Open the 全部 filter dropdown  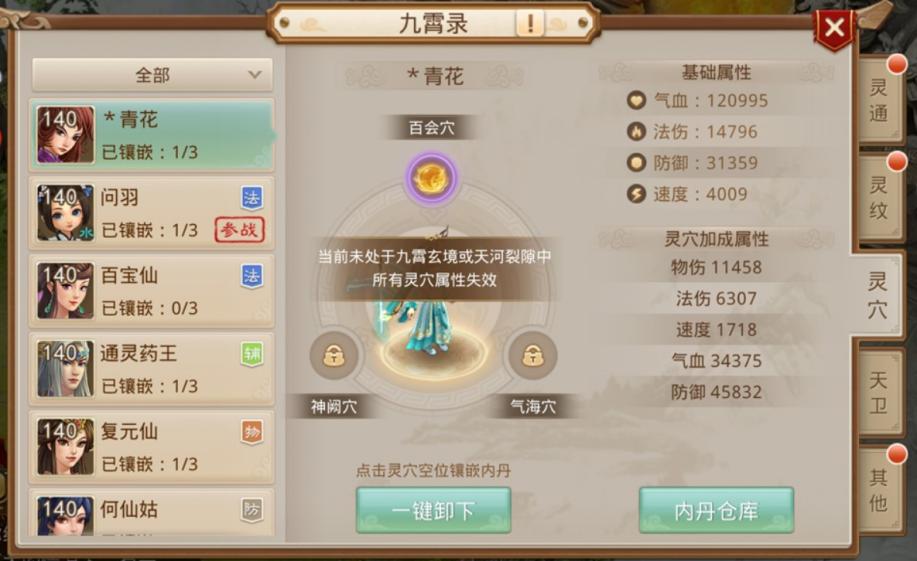152,75
